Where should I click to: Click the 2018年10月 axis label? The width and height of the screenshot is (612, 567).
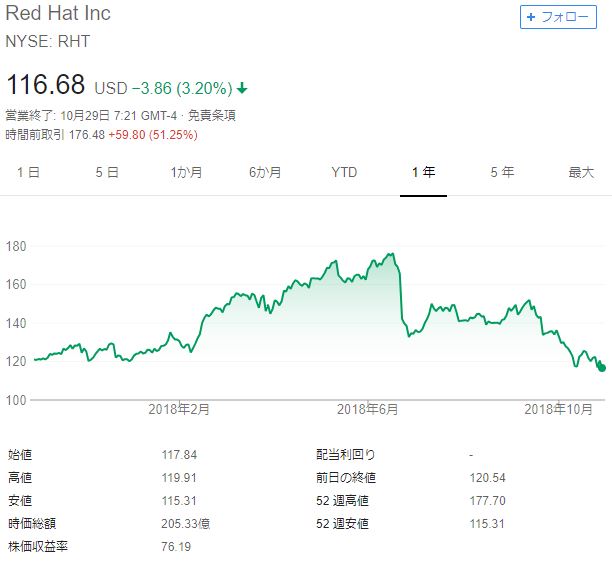pos(559,409)
